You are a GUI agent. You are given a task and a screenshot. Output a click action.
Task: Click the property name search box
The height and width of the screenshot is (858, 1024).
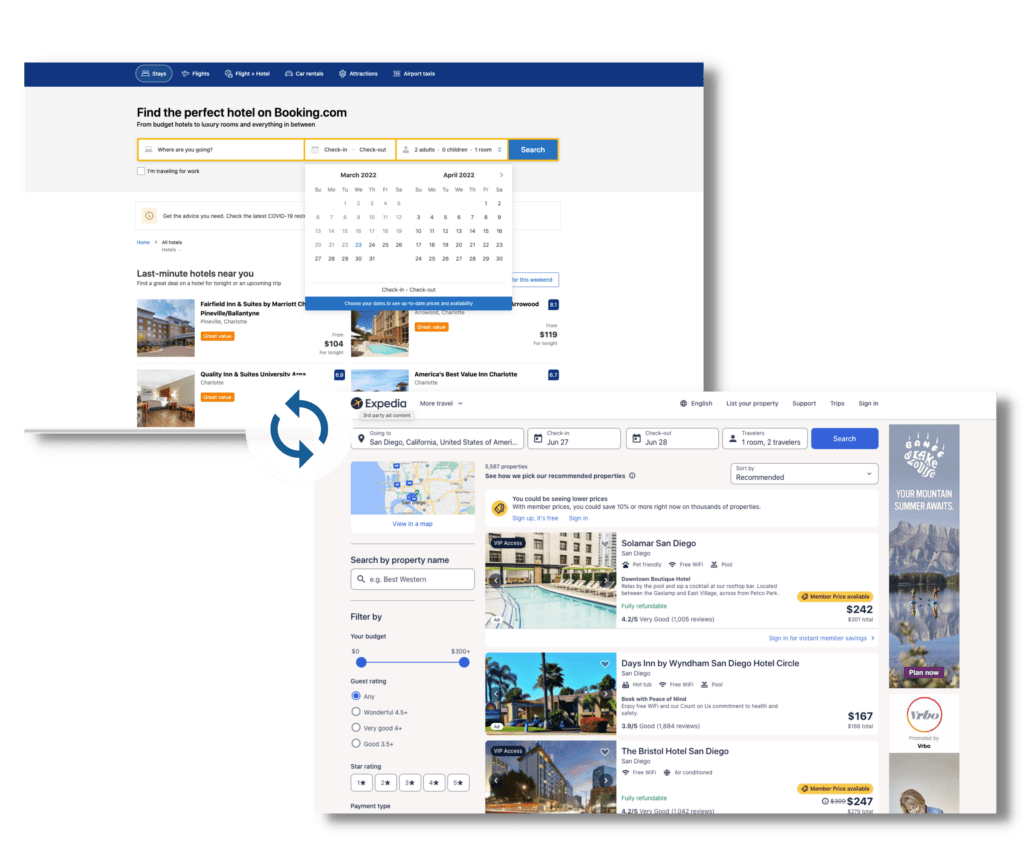[x=413, y=579]
